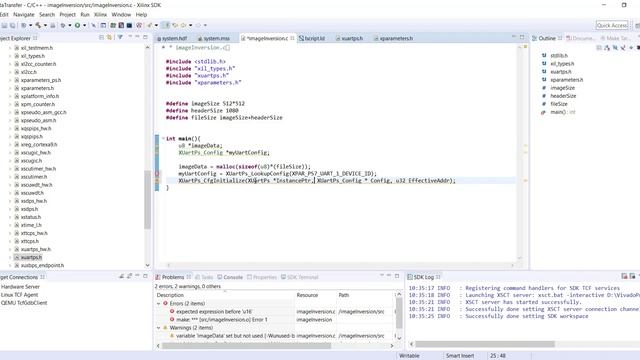Click the Save toolbar icon
This screenshot has width=640, height=360.
pyautogui.click(x=4, y=25)
